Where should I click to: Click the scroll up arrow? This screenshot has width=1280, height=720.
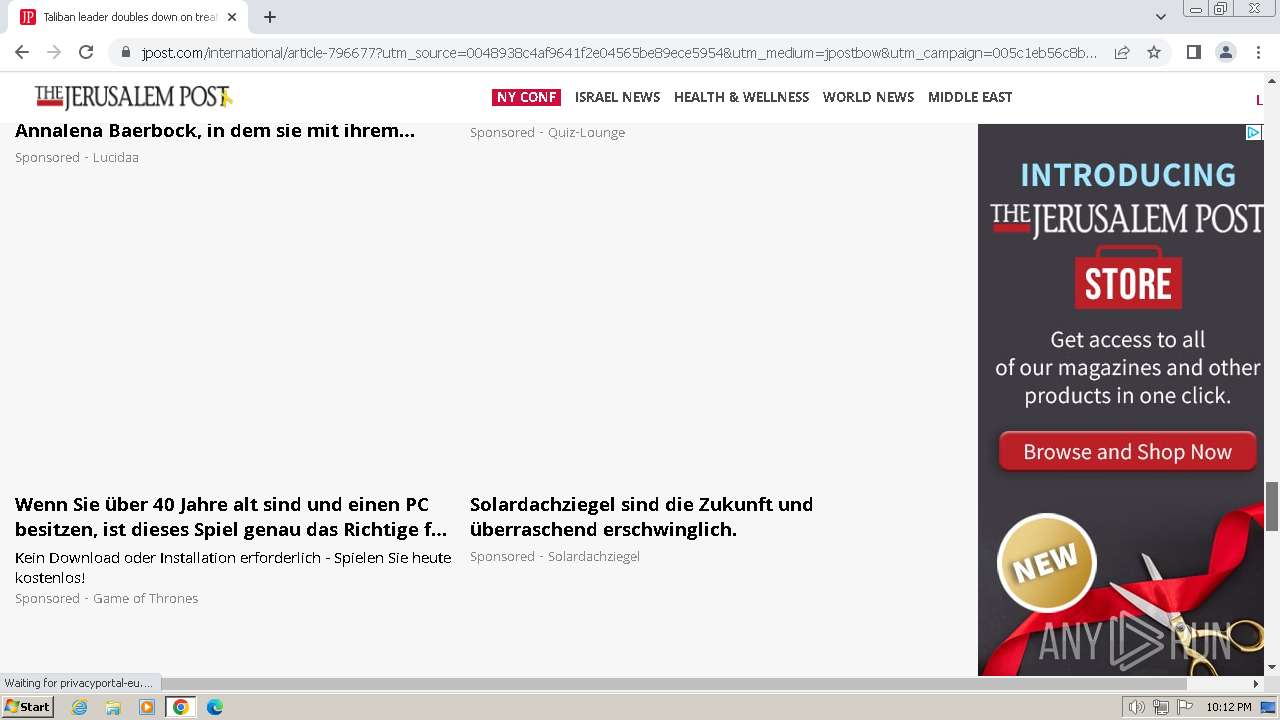click(1272, 80)
